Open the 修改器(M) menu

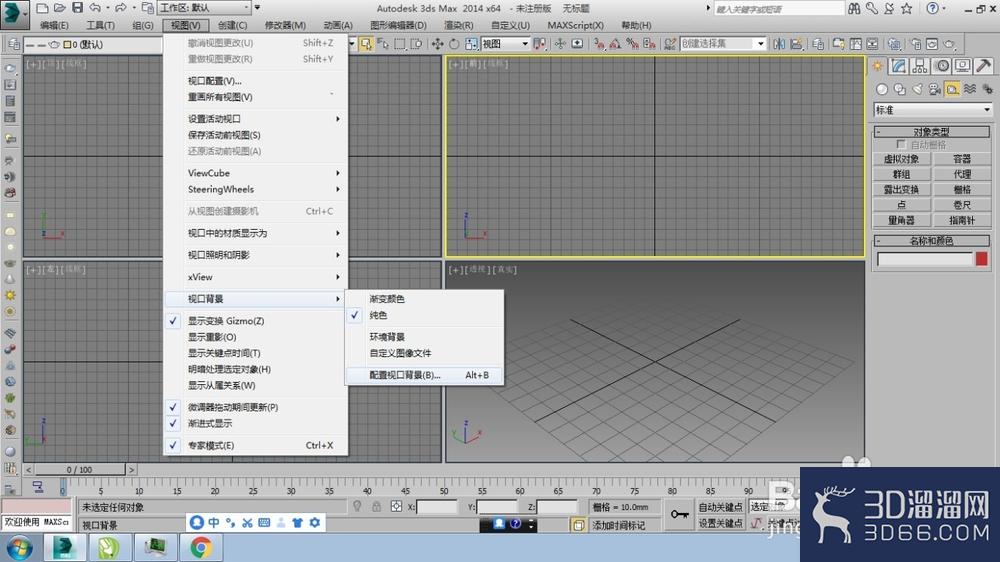click(285, 26)
